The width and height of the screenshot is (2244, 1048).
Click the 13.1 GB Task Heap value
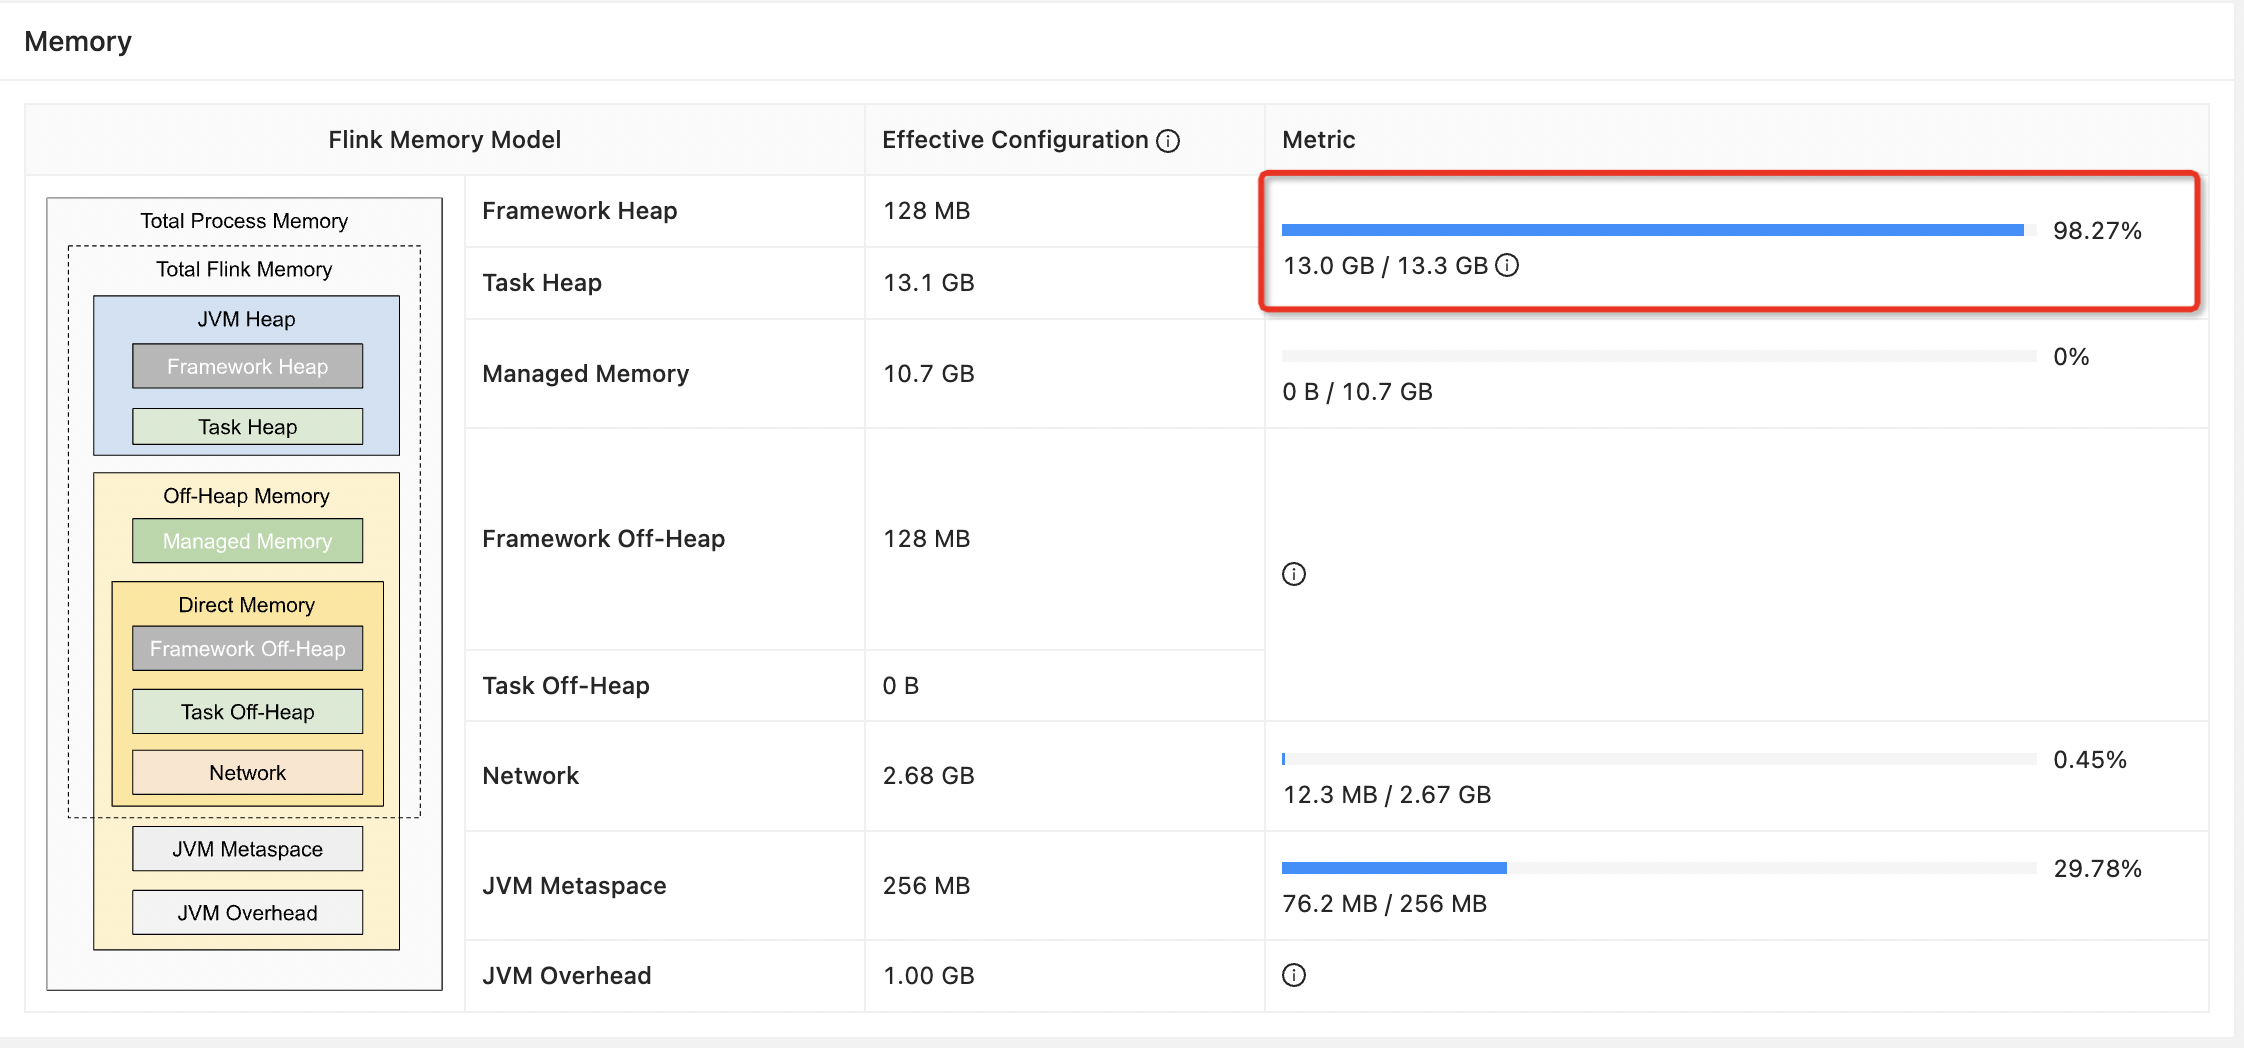pyautogui.click(x=928, y=283)
